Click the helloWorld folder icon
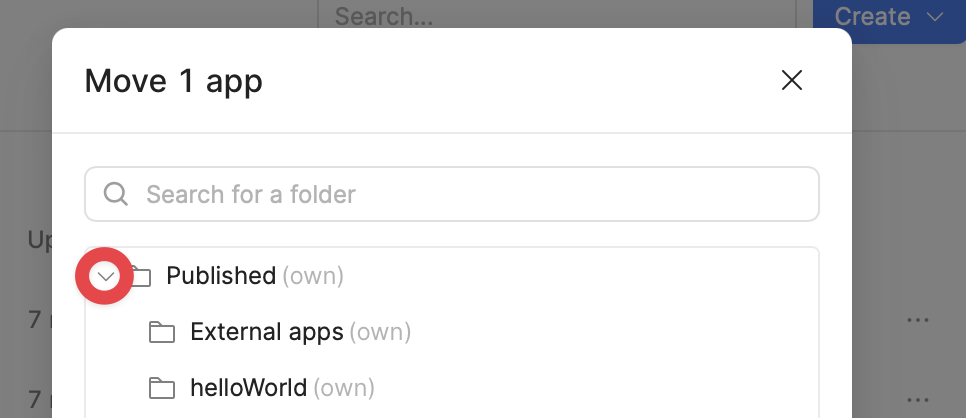The image size is (966, 418). pyautogui.click(x=162, y=388)
